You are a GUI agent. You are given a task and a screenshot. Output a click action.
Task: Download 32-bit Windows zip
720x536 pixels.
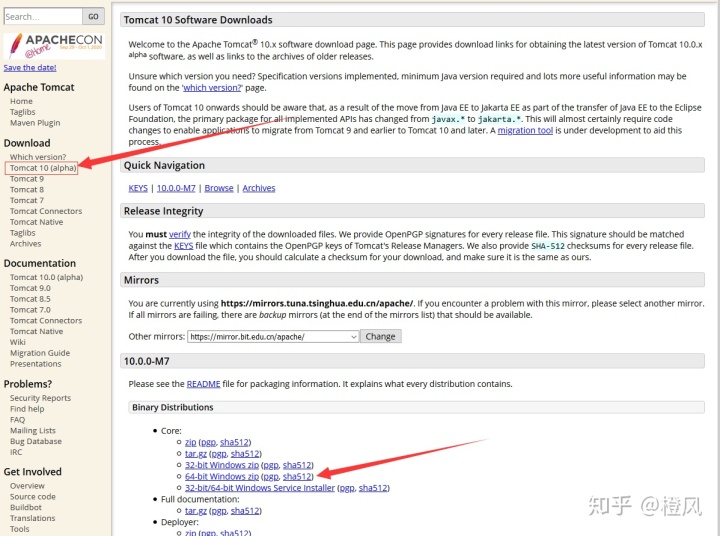(x=222, y=465)
